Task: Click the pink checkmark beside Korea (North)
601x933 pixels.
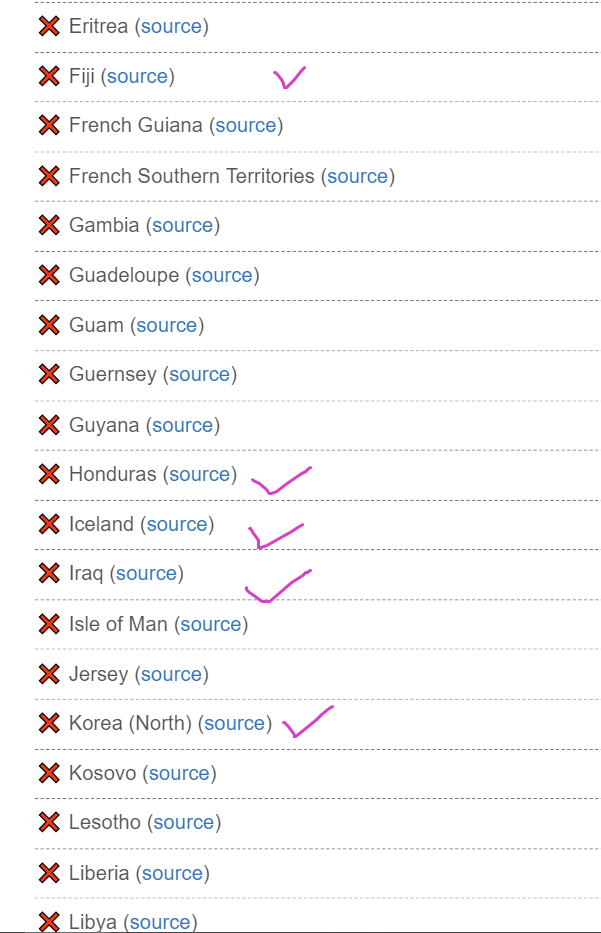Action: coord(308,722)
